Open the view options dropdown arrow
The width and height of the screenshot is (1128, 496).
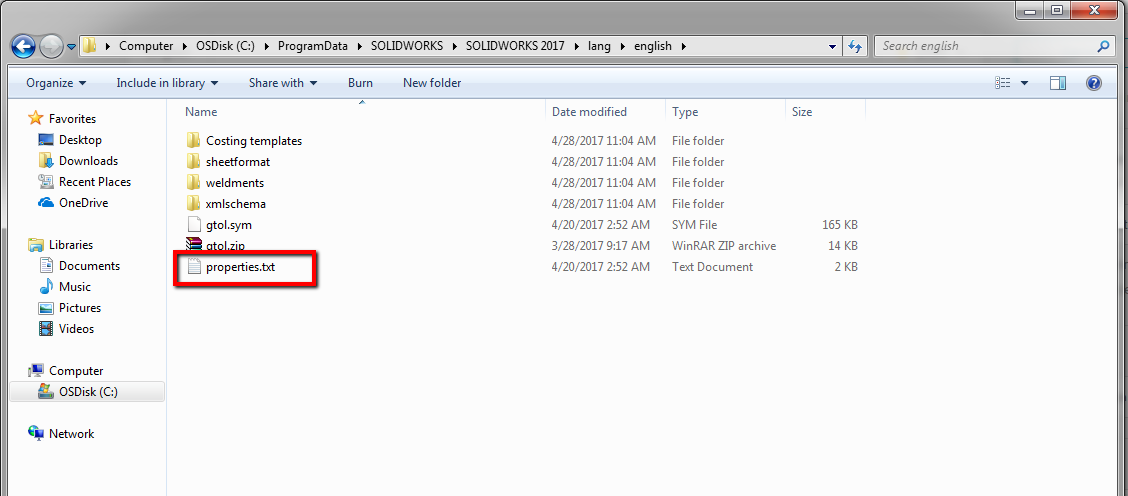[x=1024, y=83]
